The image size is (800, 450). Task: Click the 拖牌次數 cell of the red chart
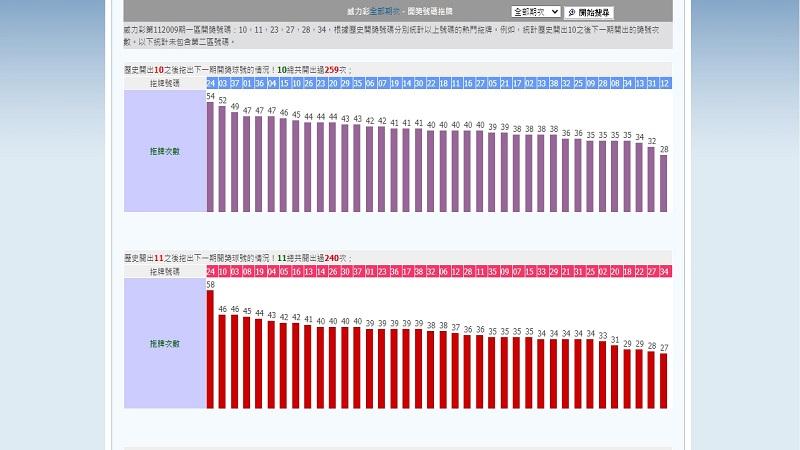pos(164,343)
